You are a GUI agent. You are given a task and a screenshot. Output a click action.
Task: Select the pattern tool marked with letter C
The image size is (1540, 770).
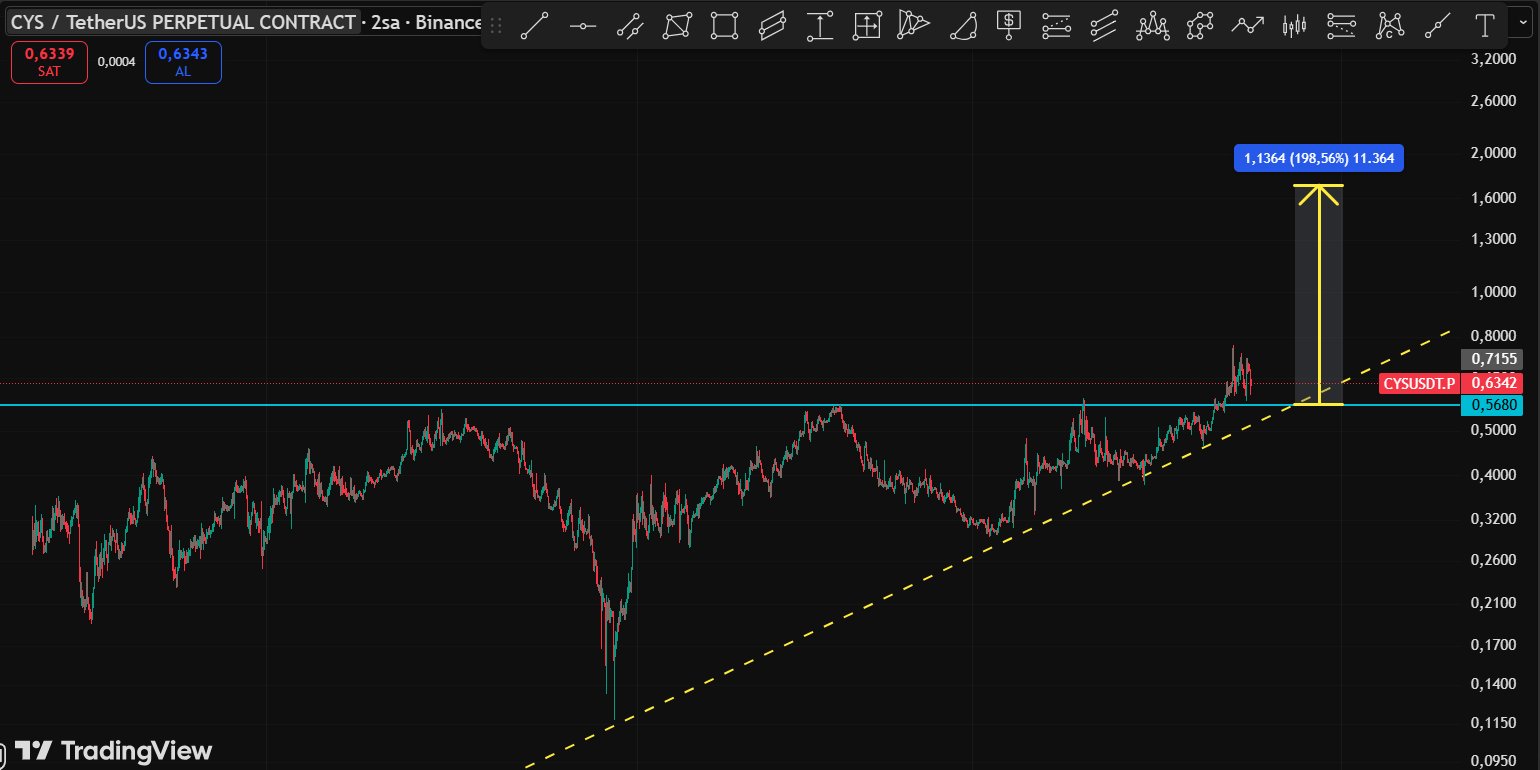tap(1390, 25)
